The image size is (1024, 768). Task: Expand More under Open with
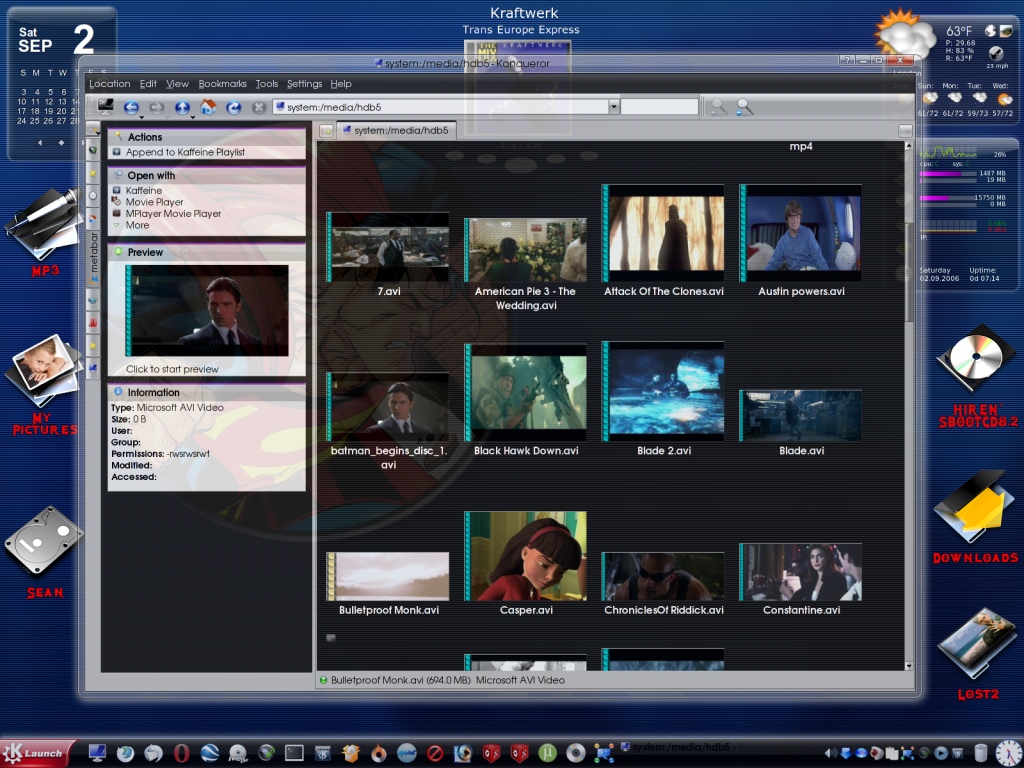(x=137, y=225)
